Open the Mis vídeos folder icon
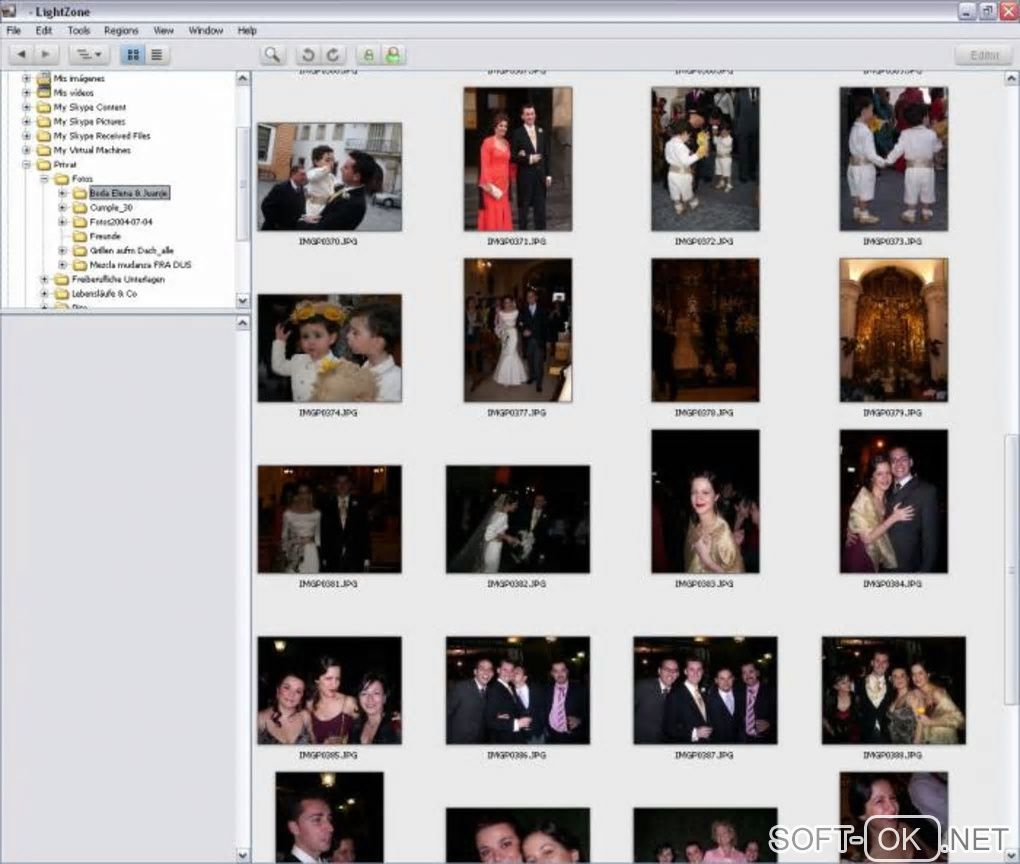Screen dimensions: 1020x864 click(x=44, y=92)
